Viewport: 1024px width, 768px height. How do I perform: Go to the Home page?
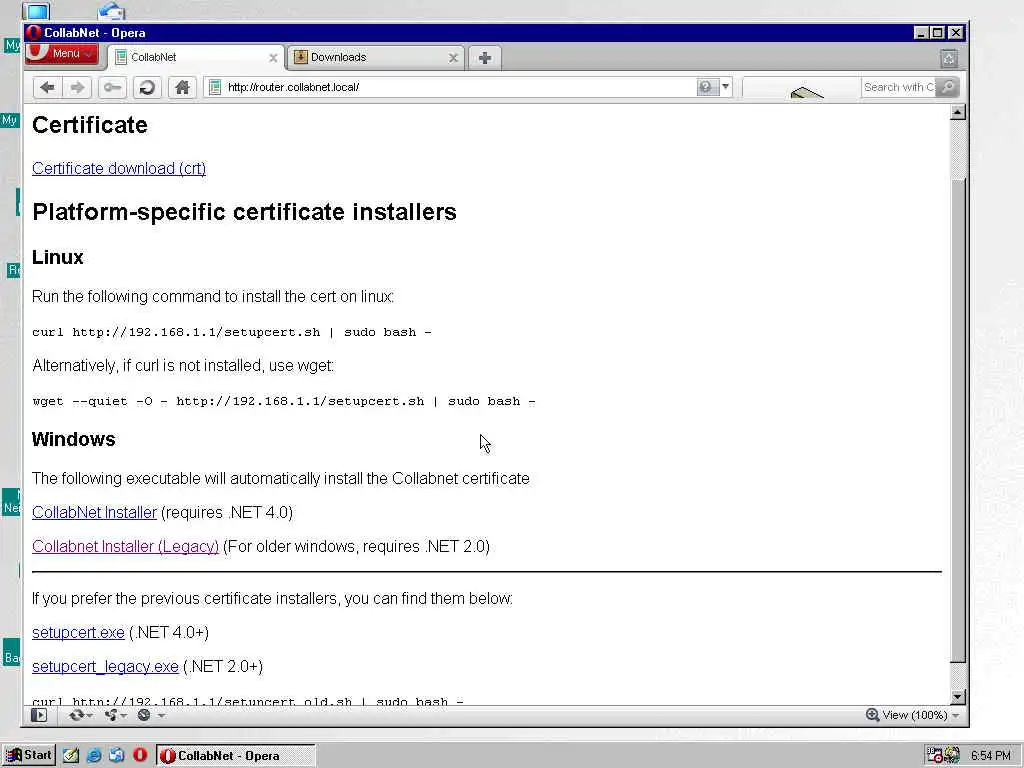(x=182, y=88)
